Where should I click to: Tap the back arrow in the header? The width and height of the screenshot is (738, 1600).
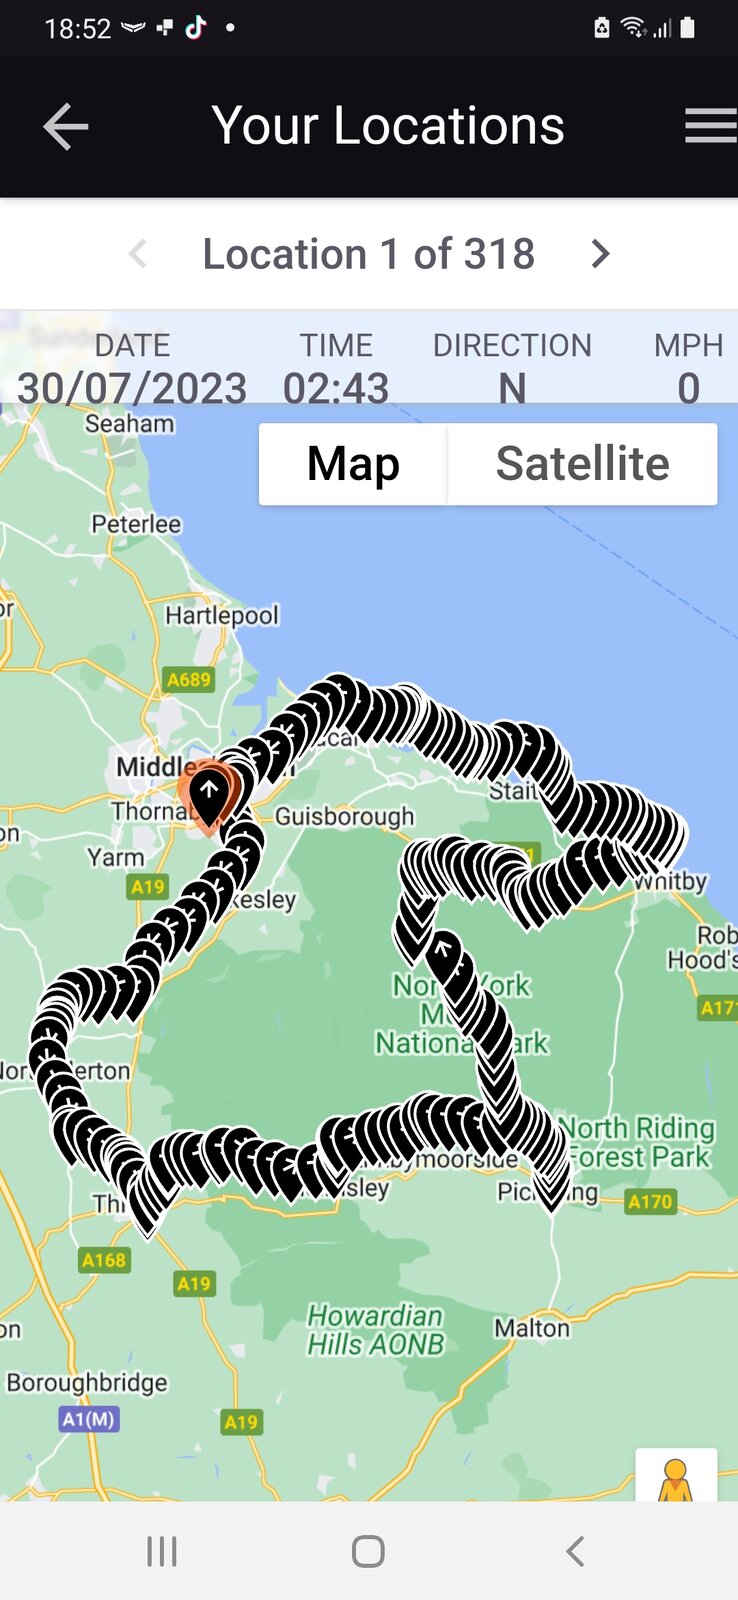point(66,127)
